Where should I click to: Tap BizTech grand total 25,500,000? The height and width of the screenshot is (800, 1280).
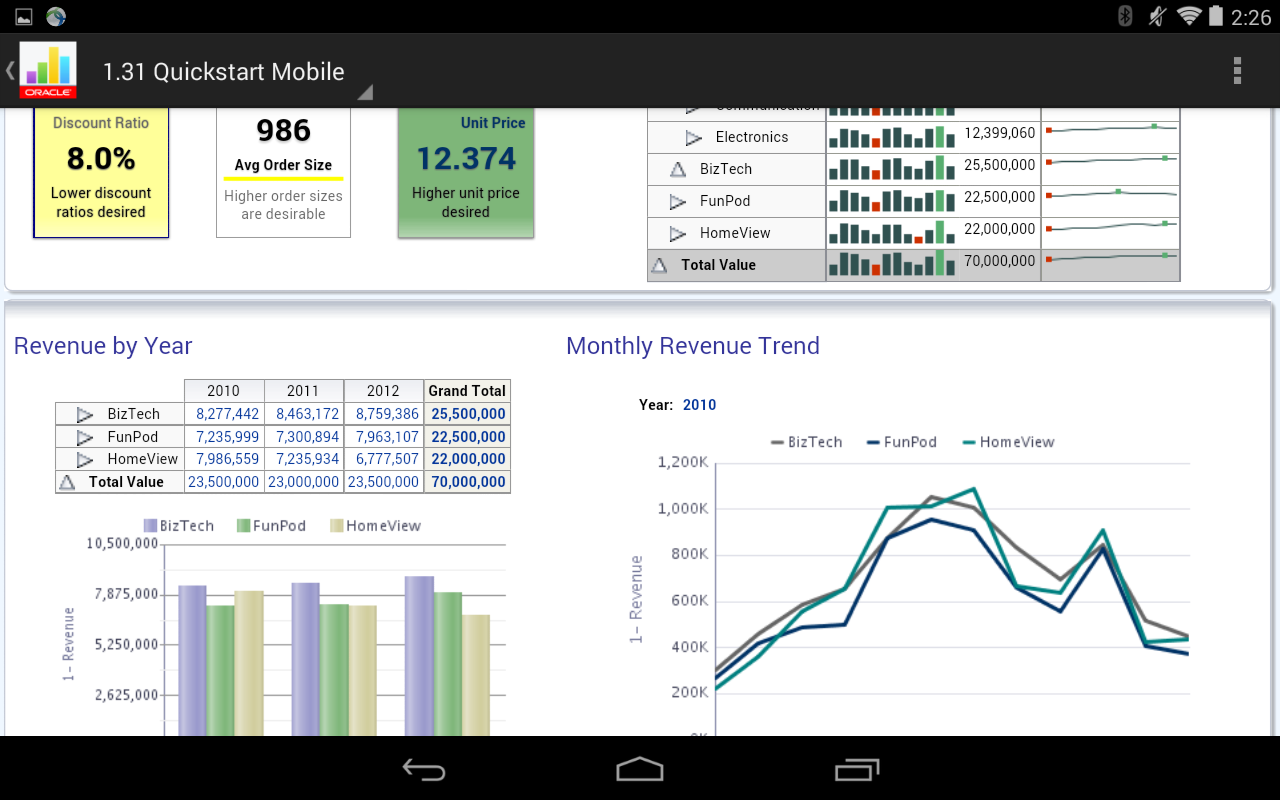pos(468,414)
